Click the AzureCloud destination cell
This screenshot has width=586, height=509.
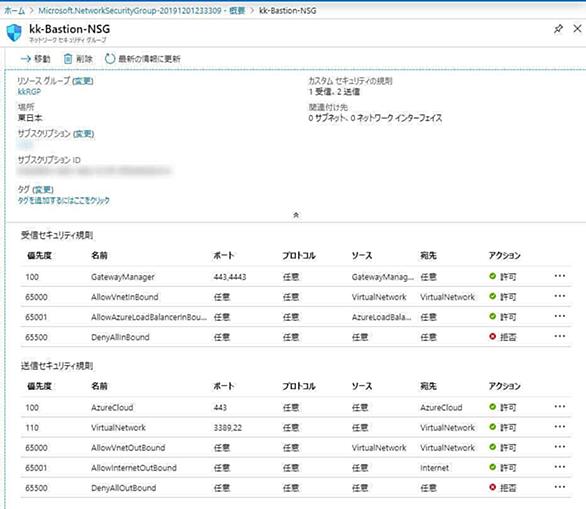(x=441, y=407)
